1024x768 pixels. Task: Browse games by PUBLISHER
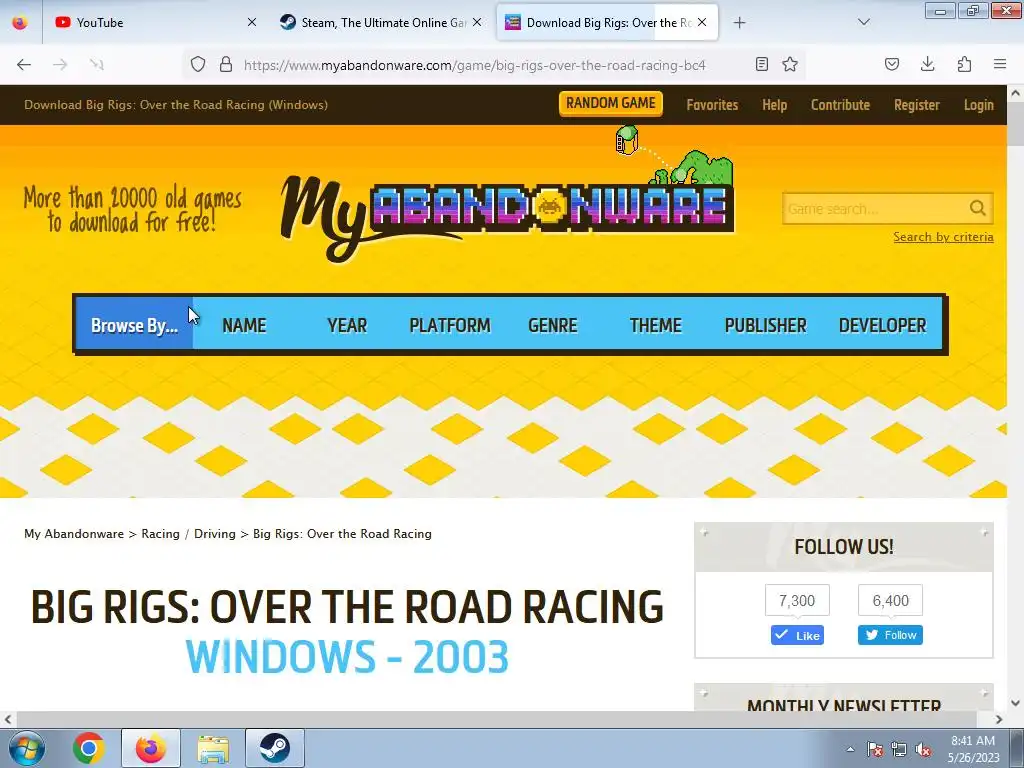pos(765,325)
